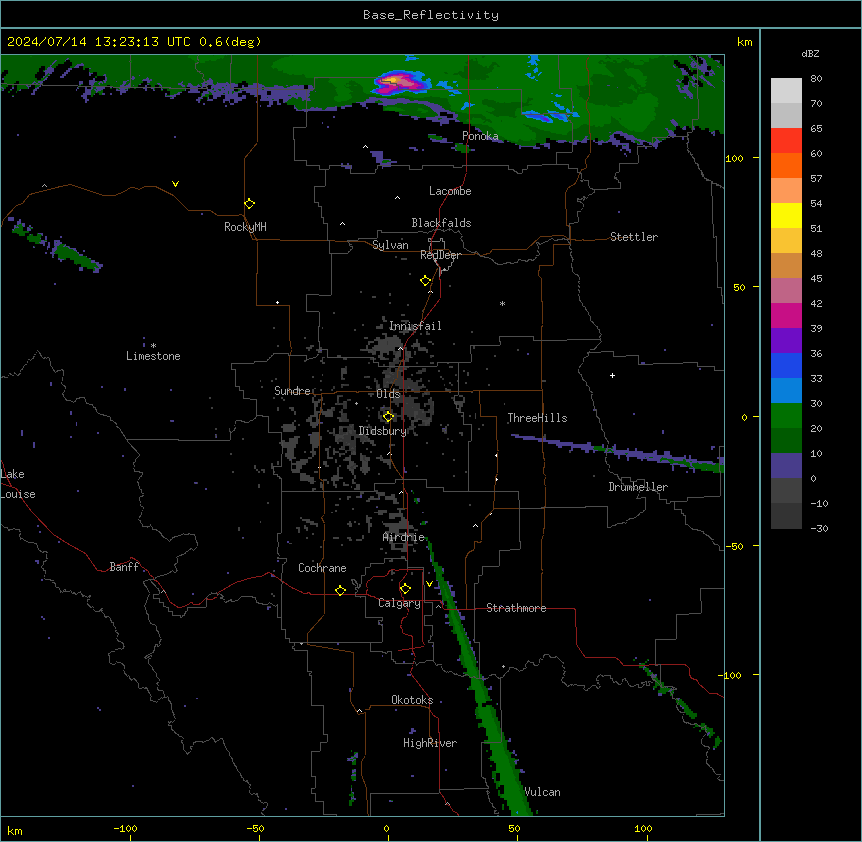Click the -30 value at the legend bottom
This screenshot has height=842, width=862.
click(819, 529)
